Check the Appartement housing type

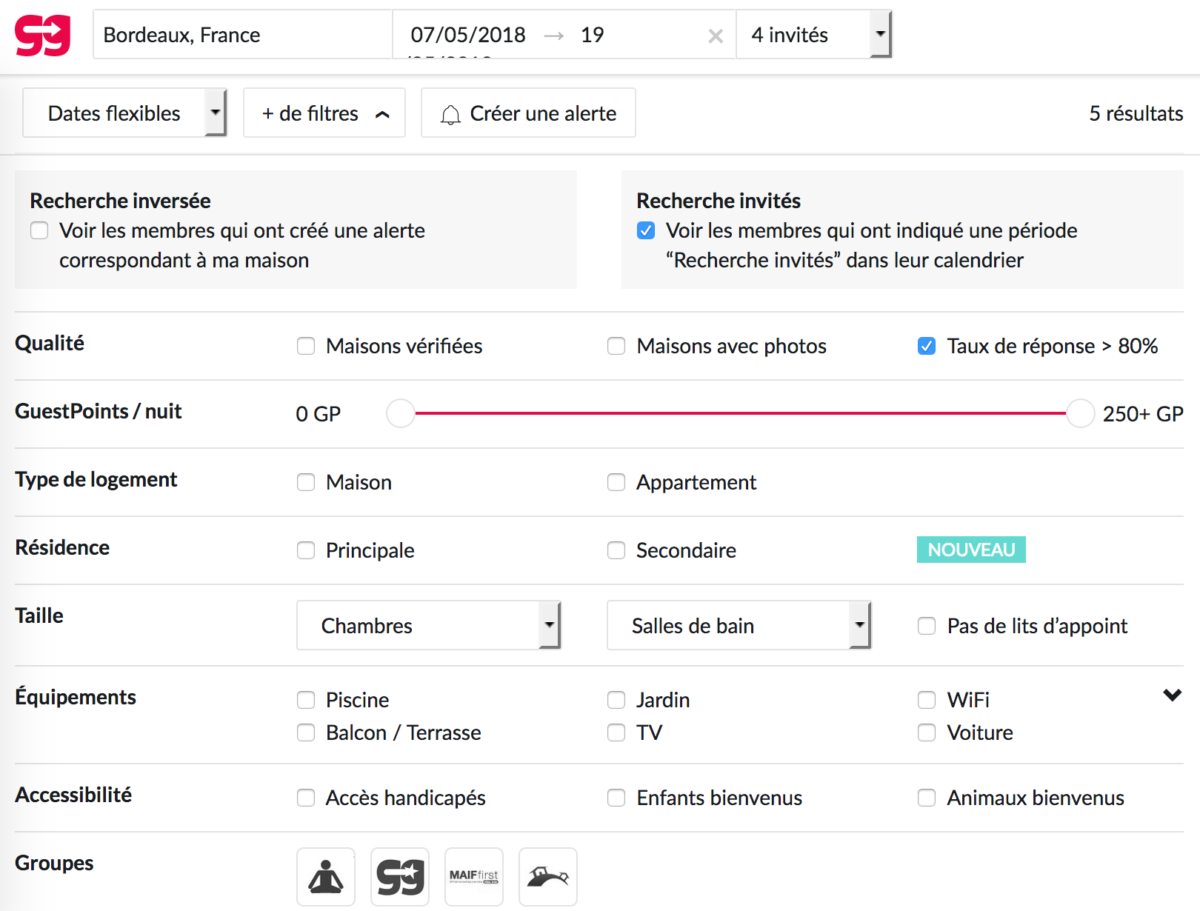point(616,483)
